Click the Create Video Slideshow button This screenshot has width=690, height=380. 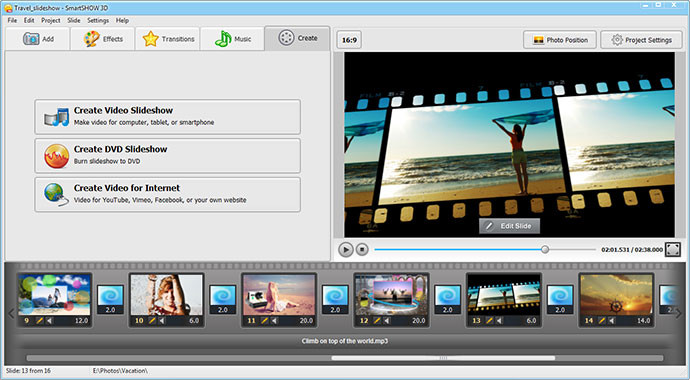(x=168, y=117)
